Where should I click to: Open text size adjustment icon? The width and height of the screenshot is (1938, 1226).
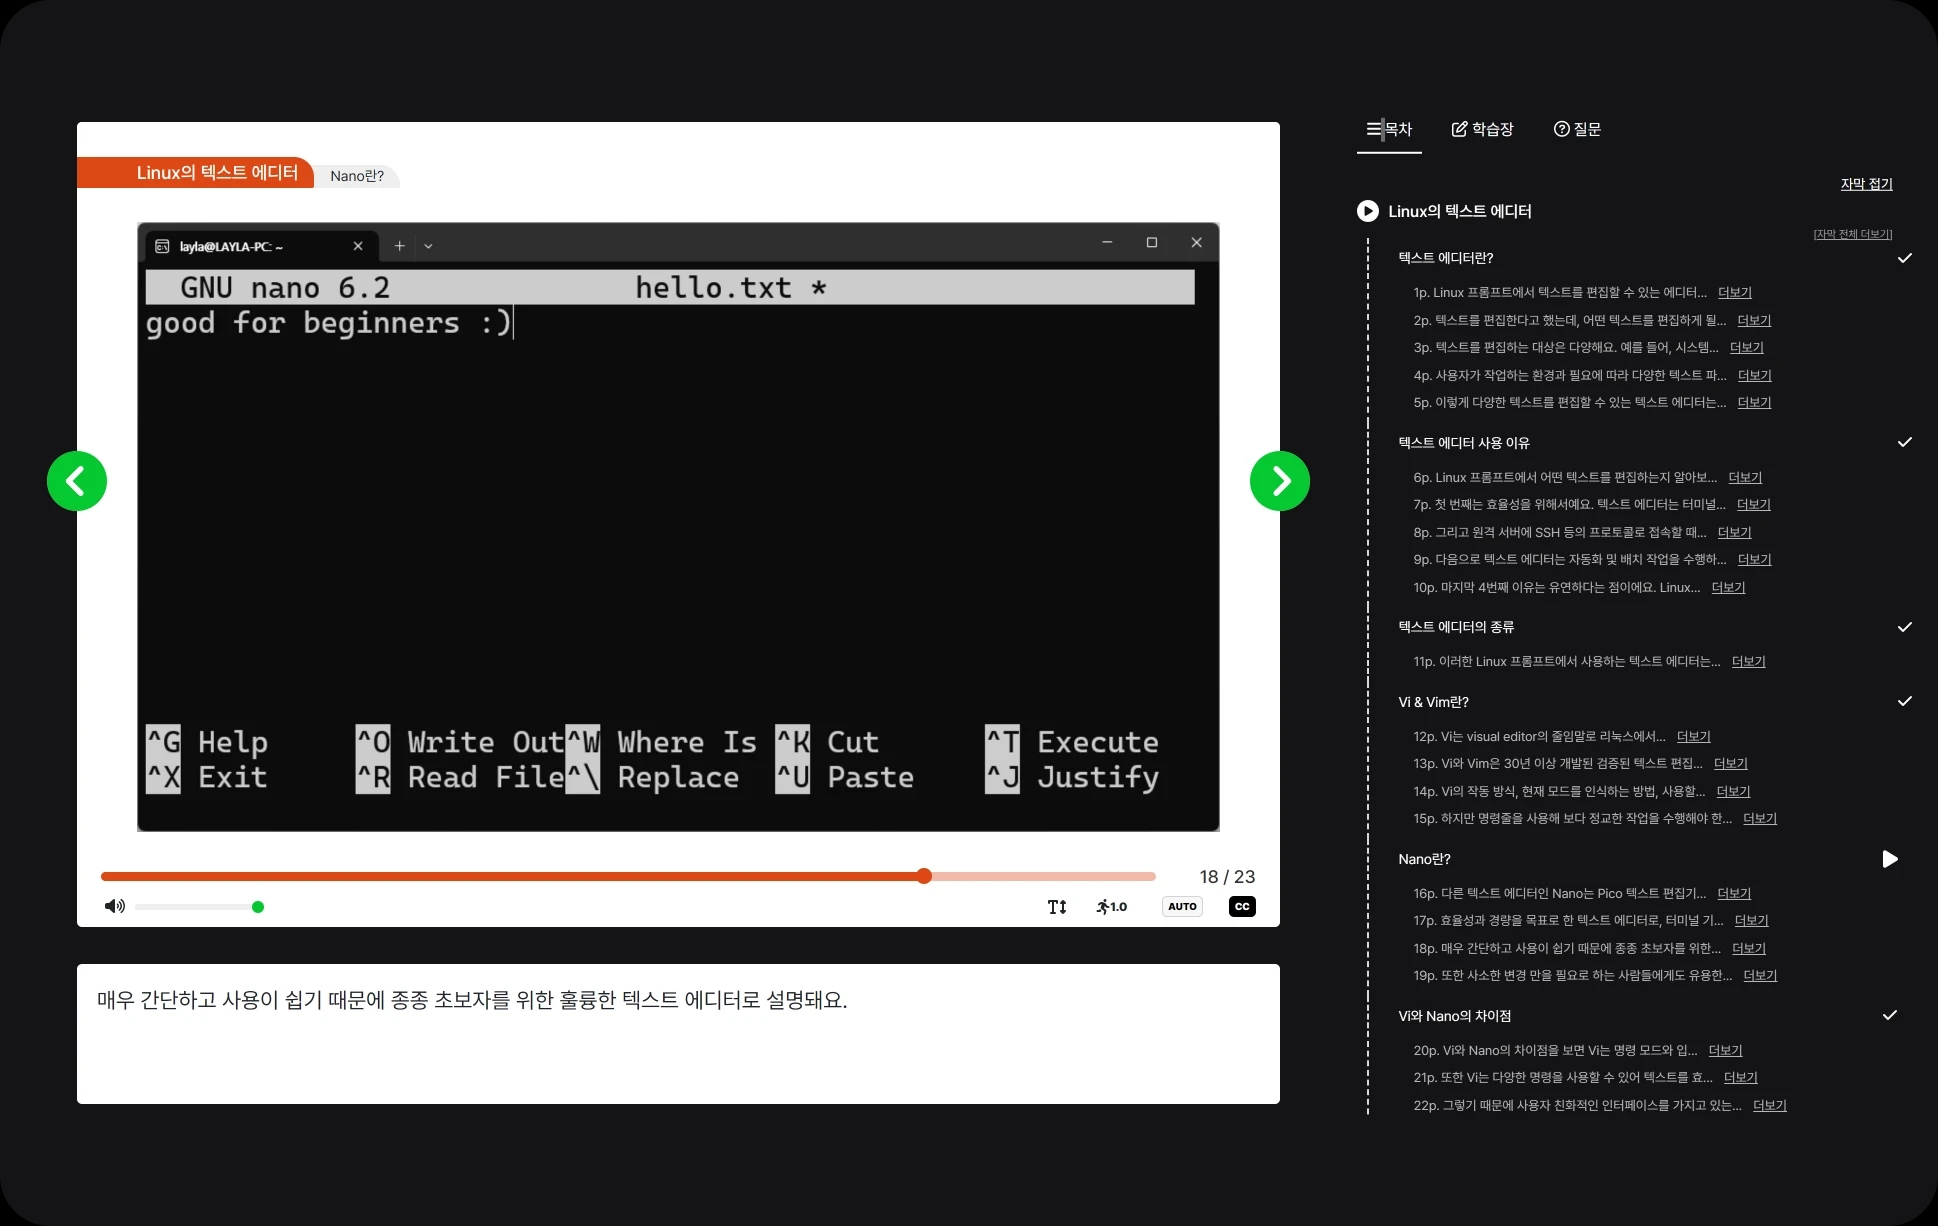1057,907
